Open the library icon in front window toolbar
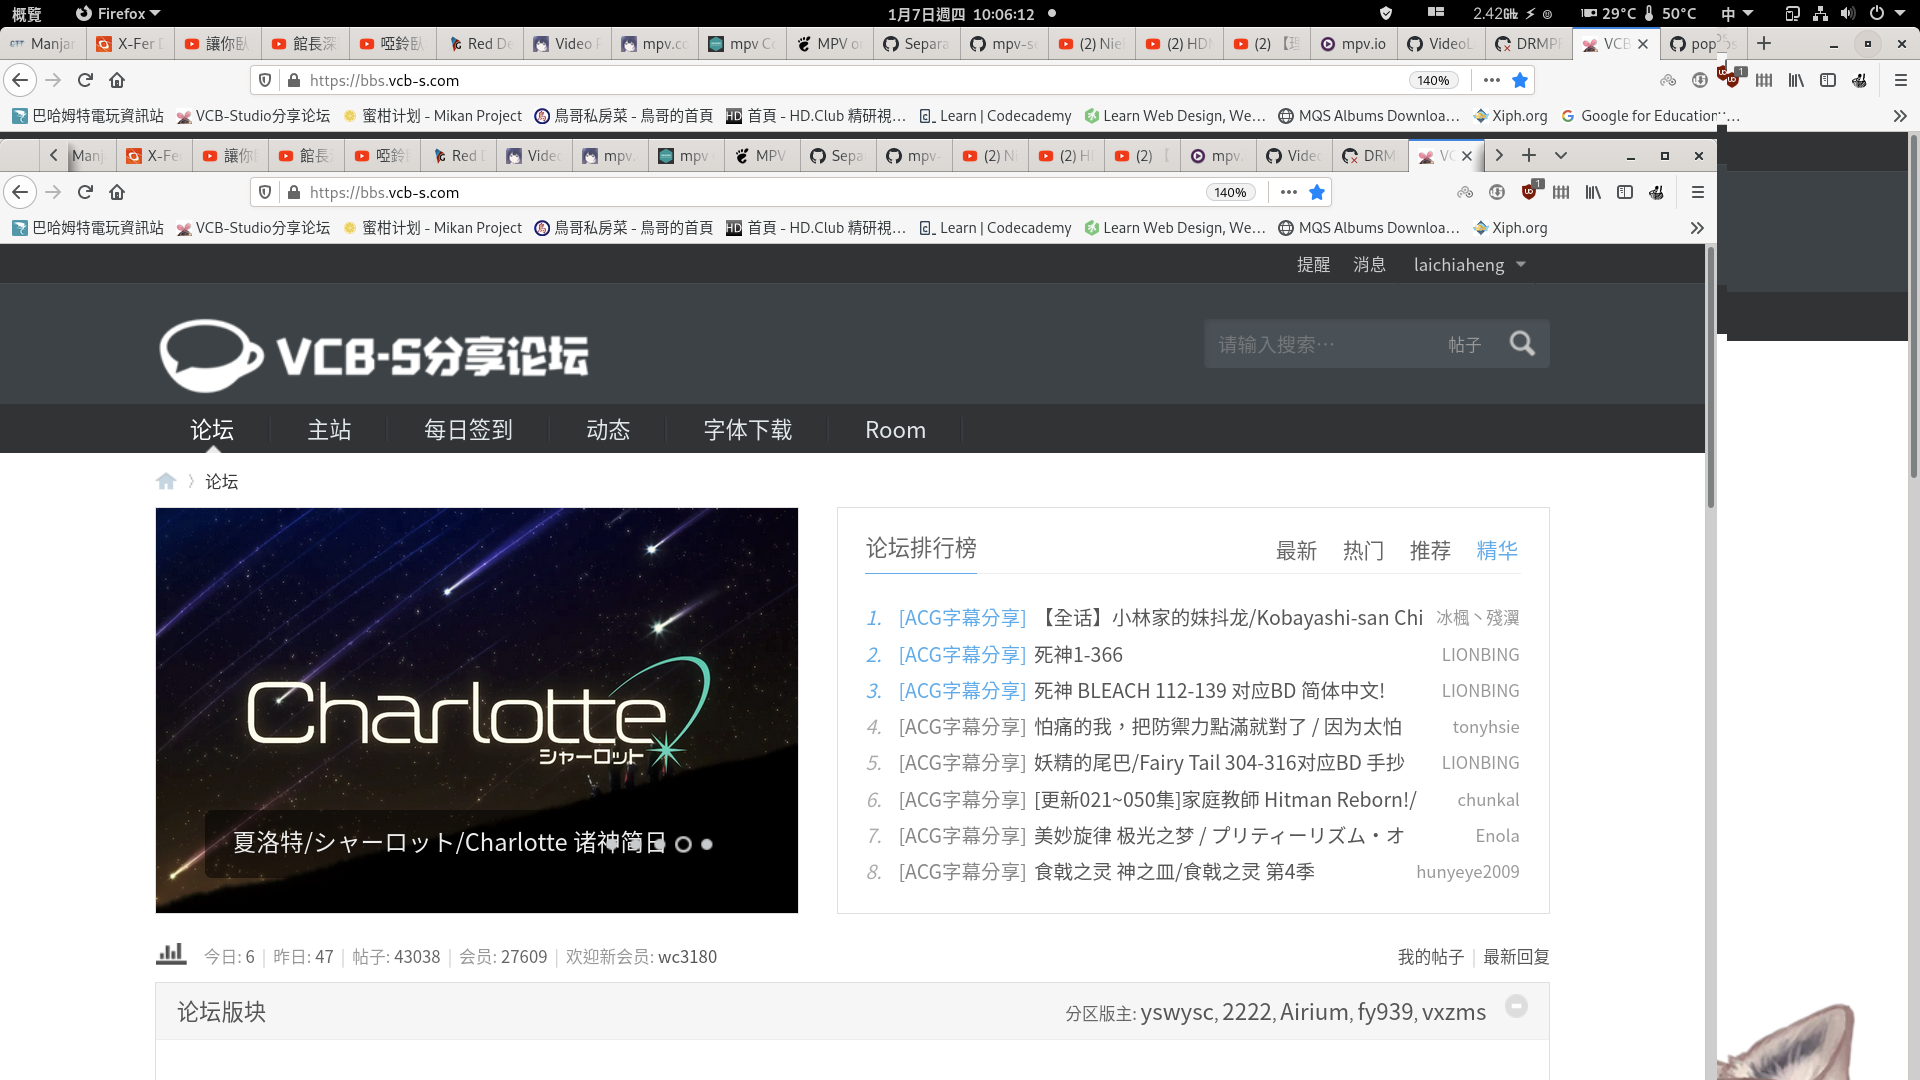 coord(1593,192)
